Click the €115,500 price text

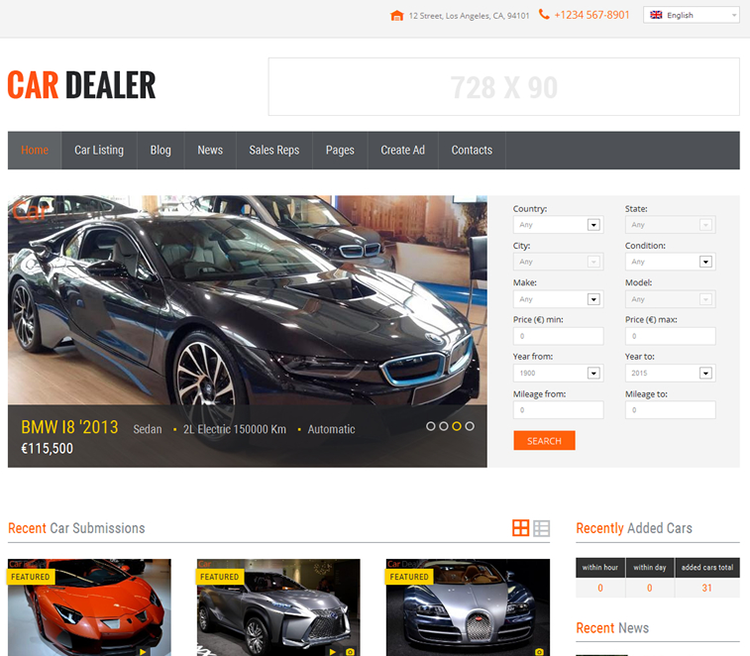pyautogui.click(x=47, y=448)
